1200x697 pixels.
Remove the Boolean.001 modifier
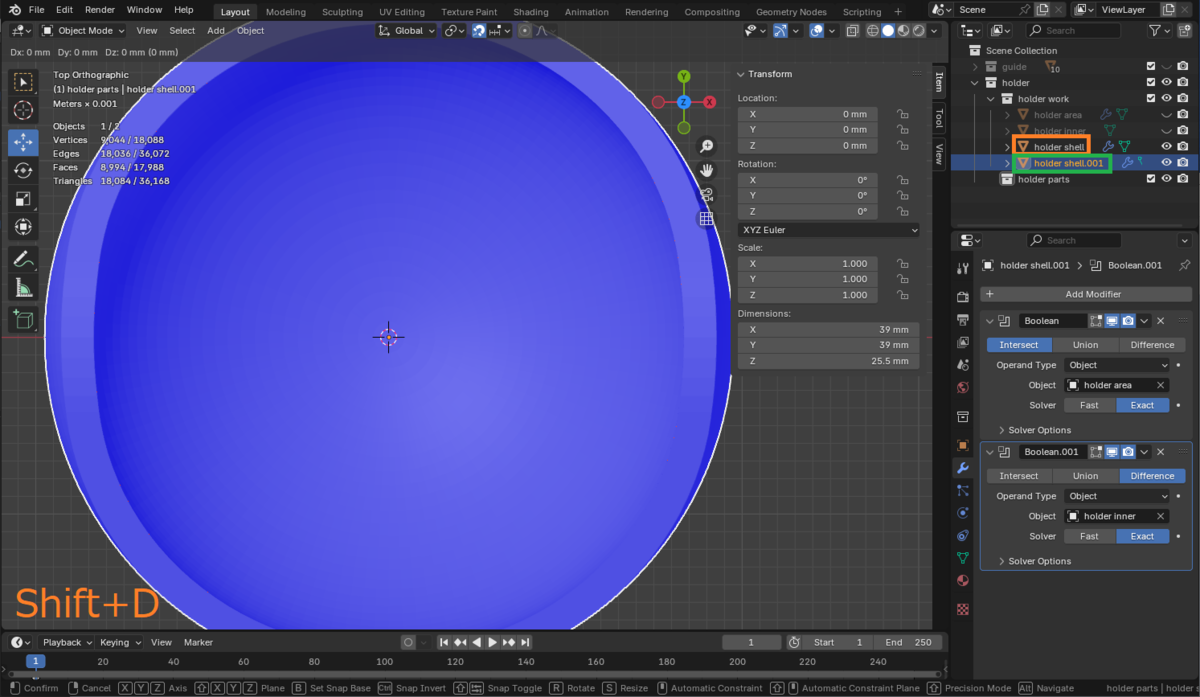(1161, 452)
